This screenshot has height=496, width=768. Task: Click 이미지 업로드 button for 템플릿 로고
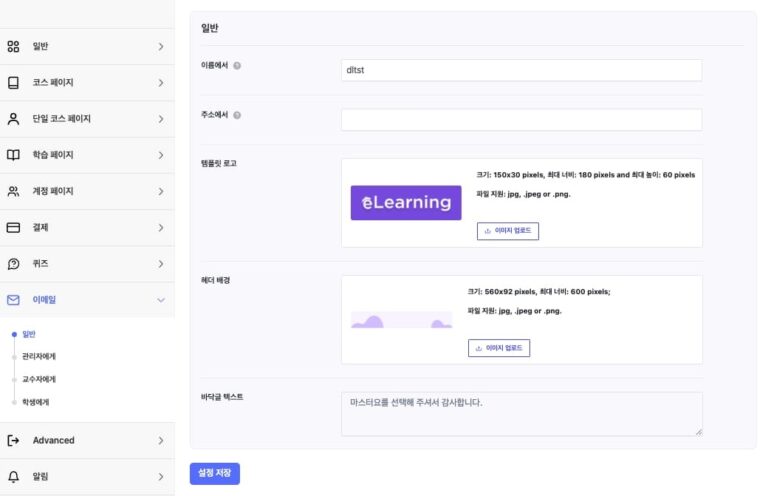[x=508, y=231]
